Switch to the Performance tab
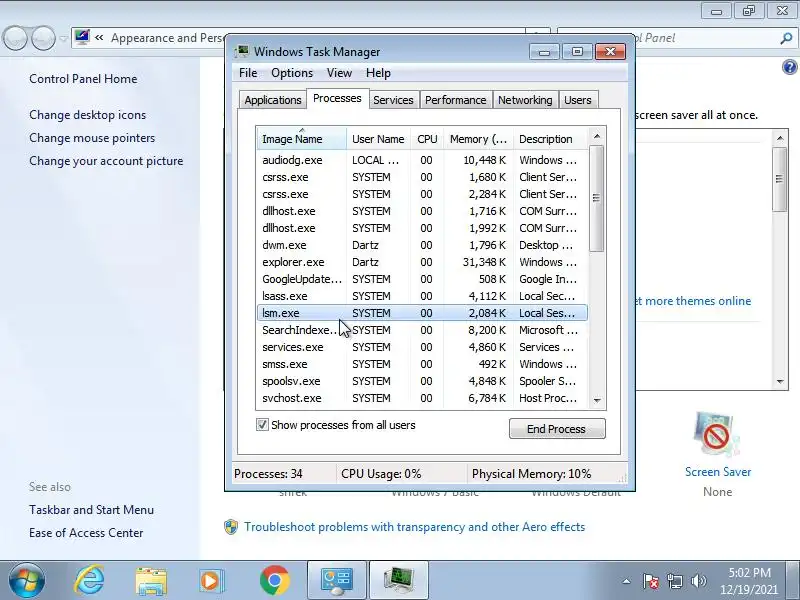This screenshot has width=800, height=600. tap(455, 100)
